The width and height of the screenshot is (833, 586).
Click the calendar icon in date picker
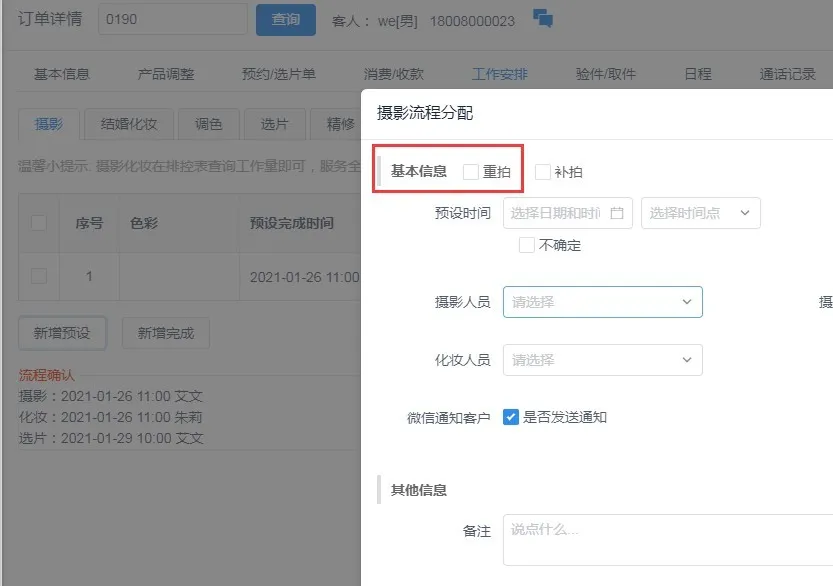617,213
